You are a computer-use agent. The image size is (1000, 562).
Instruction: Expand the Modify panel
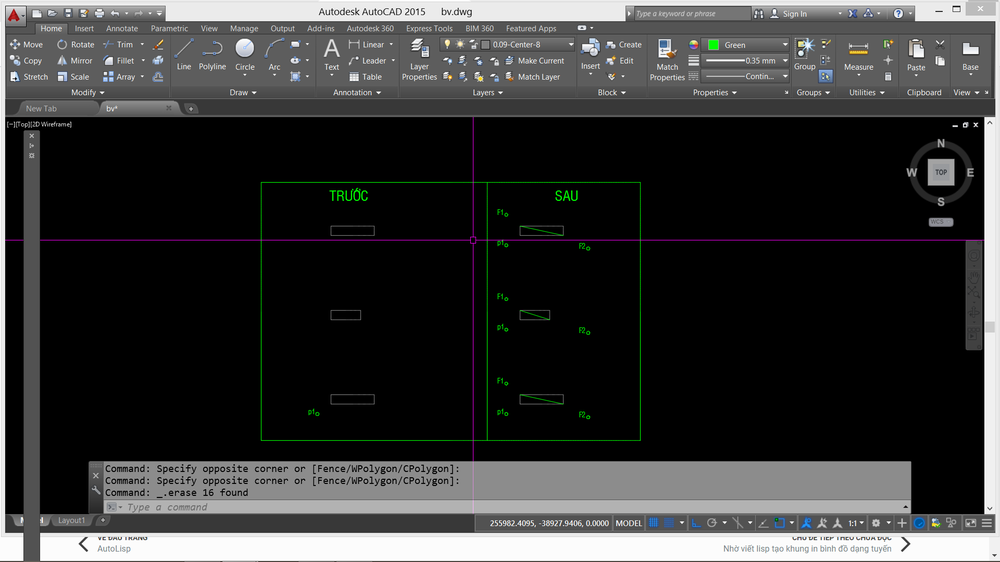click(x=87, y=92)
